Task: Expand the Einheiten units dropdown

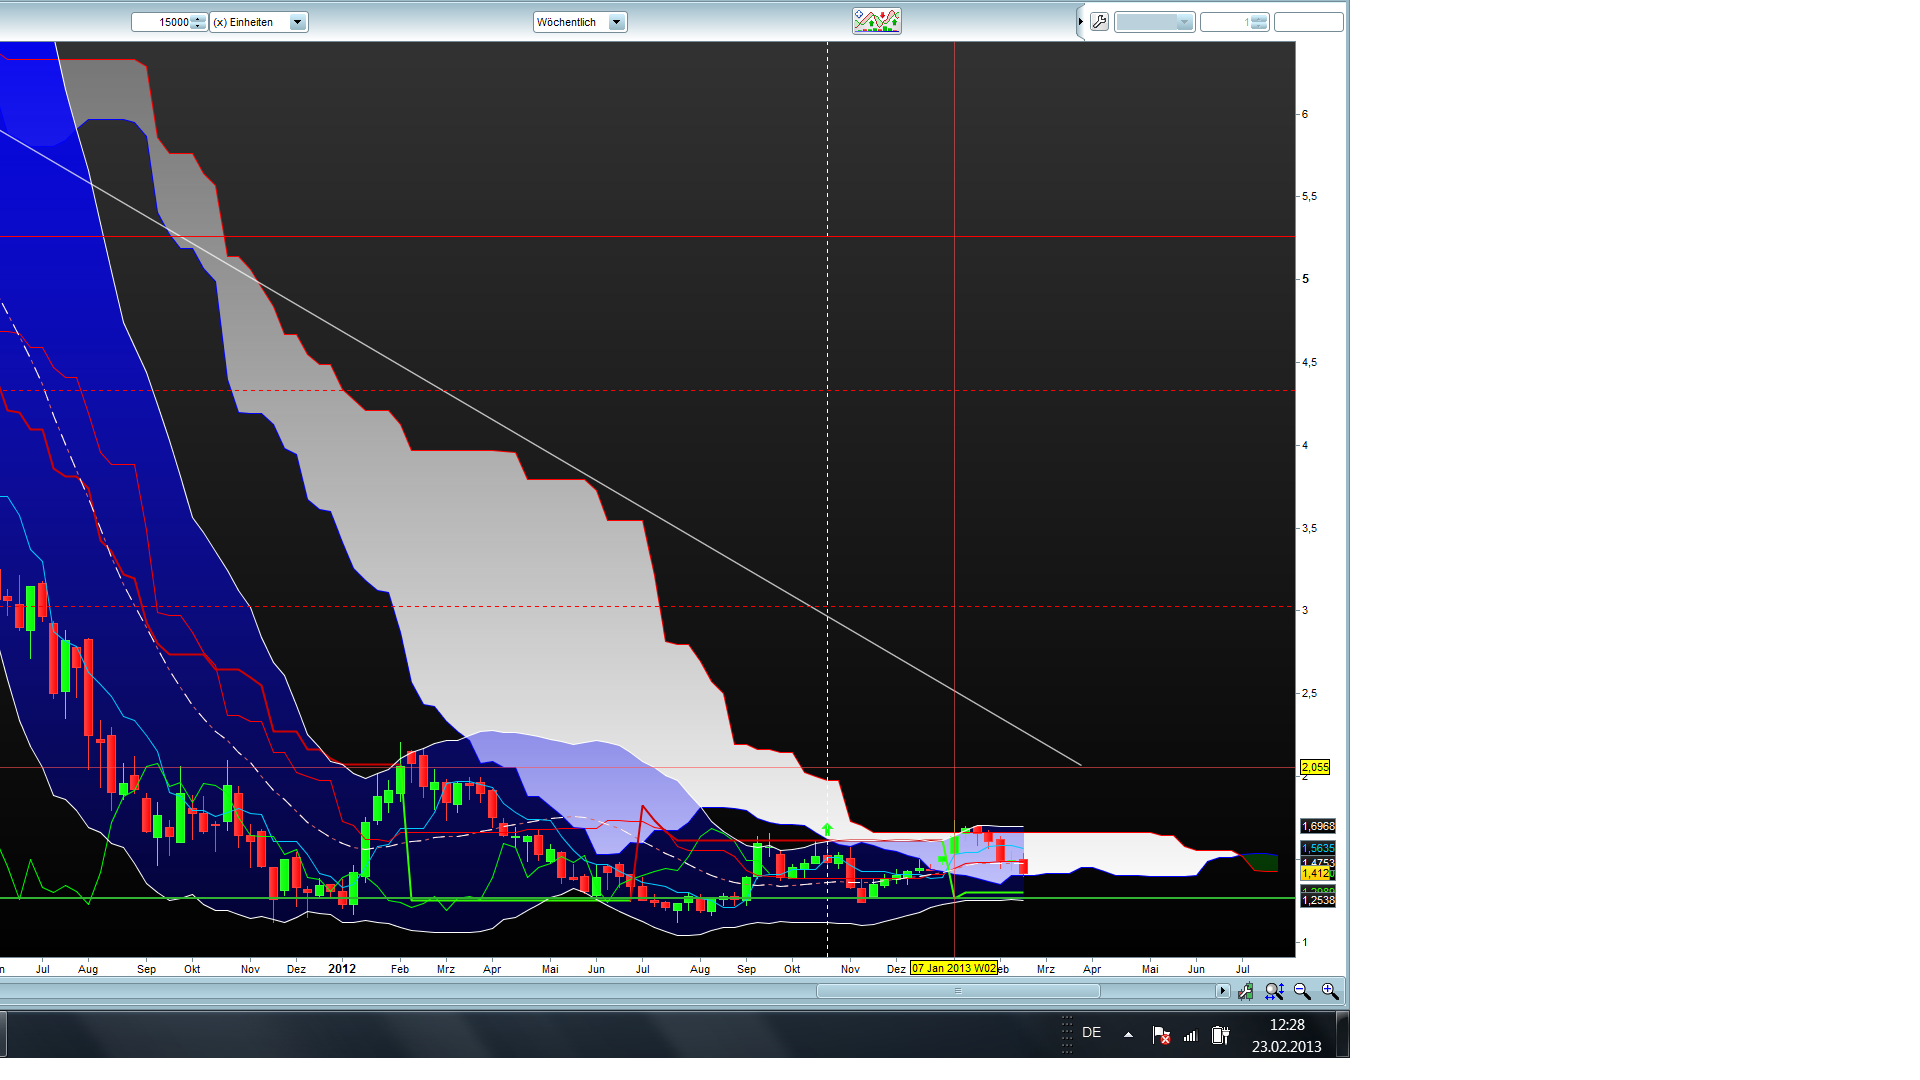Action: coord(297,22)
